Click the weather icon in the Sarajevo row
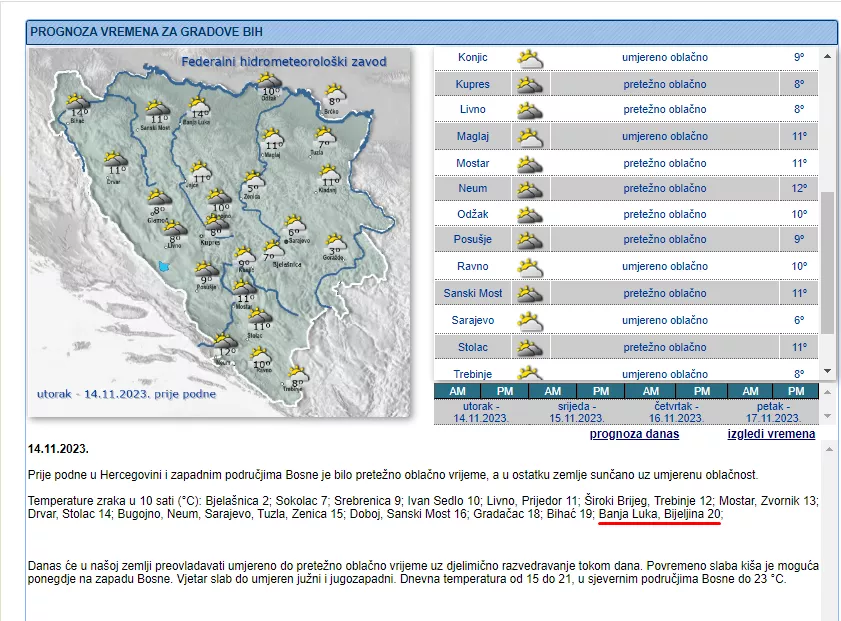Image resolution: width=841 pixels, height=621 pixels. (x=530, y=321)
